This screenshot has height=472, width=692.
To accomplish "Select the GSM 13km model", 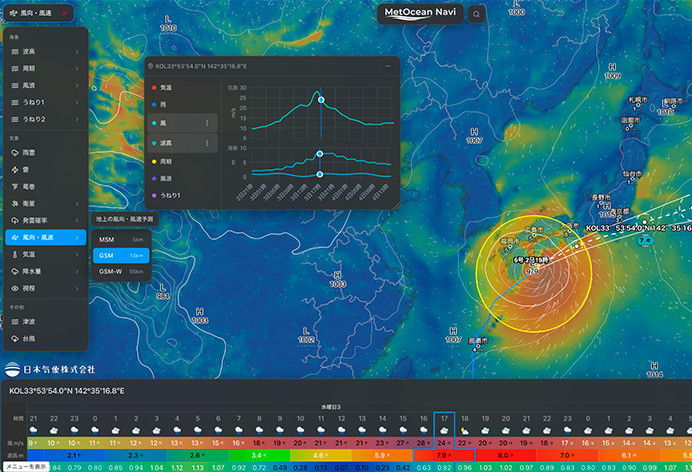I will tap(121, 255).
